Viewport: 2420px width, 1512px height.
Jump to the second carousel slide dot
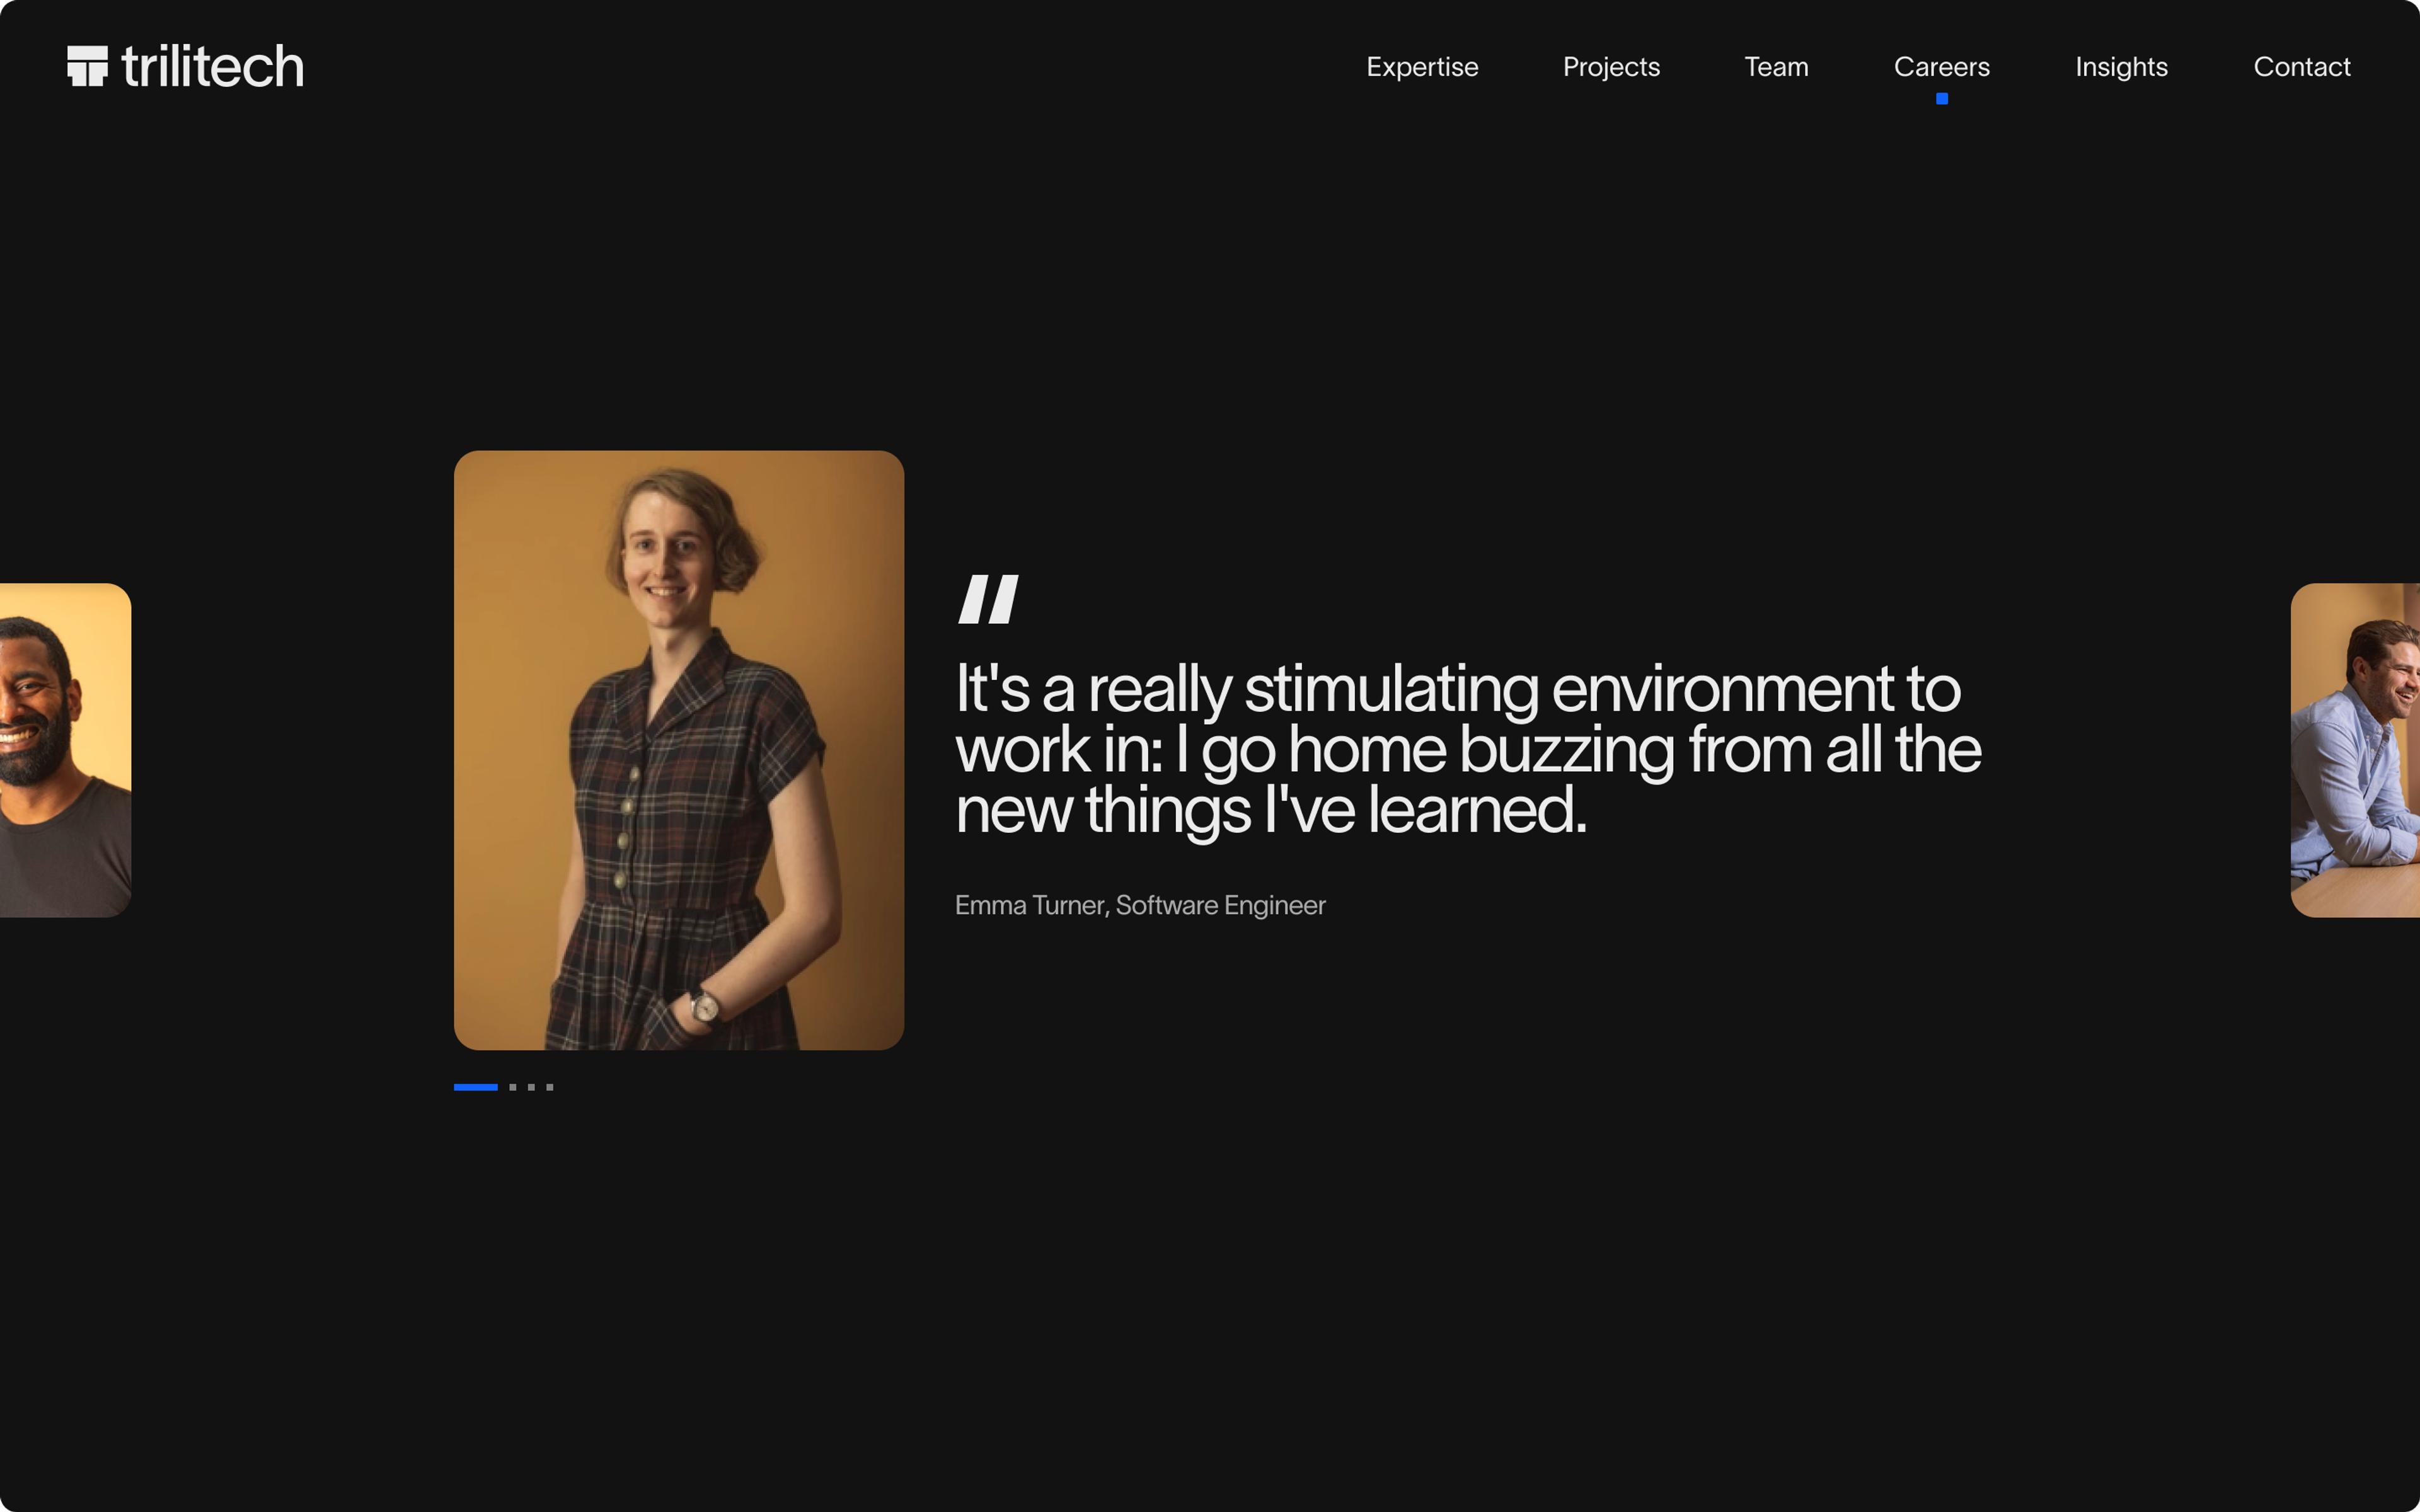point(513,1087)
